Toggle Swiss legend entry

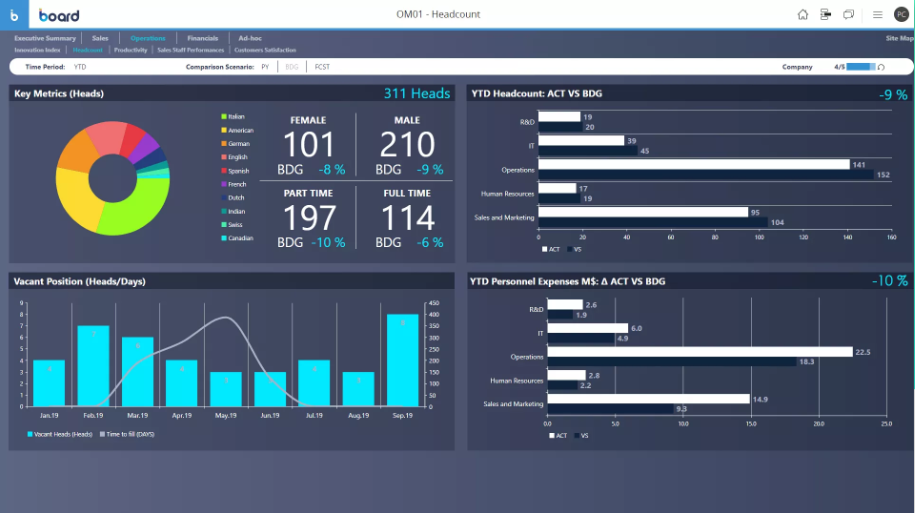pos(232,225)
